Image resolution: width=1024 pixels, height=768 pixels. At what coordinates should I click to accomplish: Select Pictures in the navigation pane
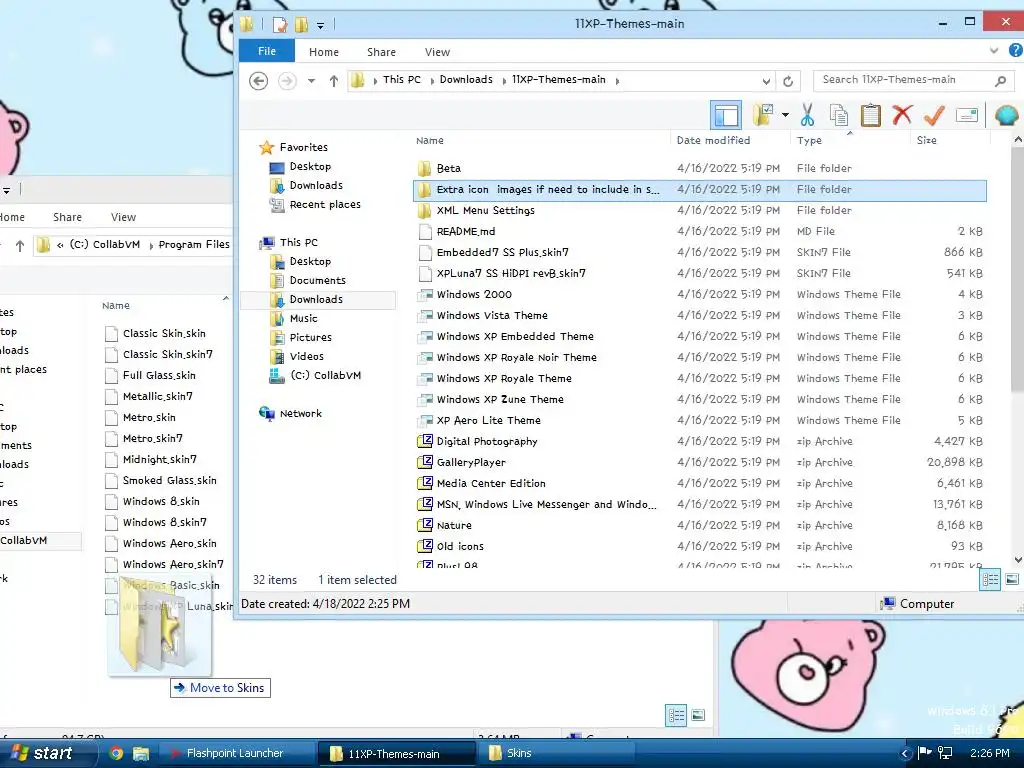tap(310, 337)
